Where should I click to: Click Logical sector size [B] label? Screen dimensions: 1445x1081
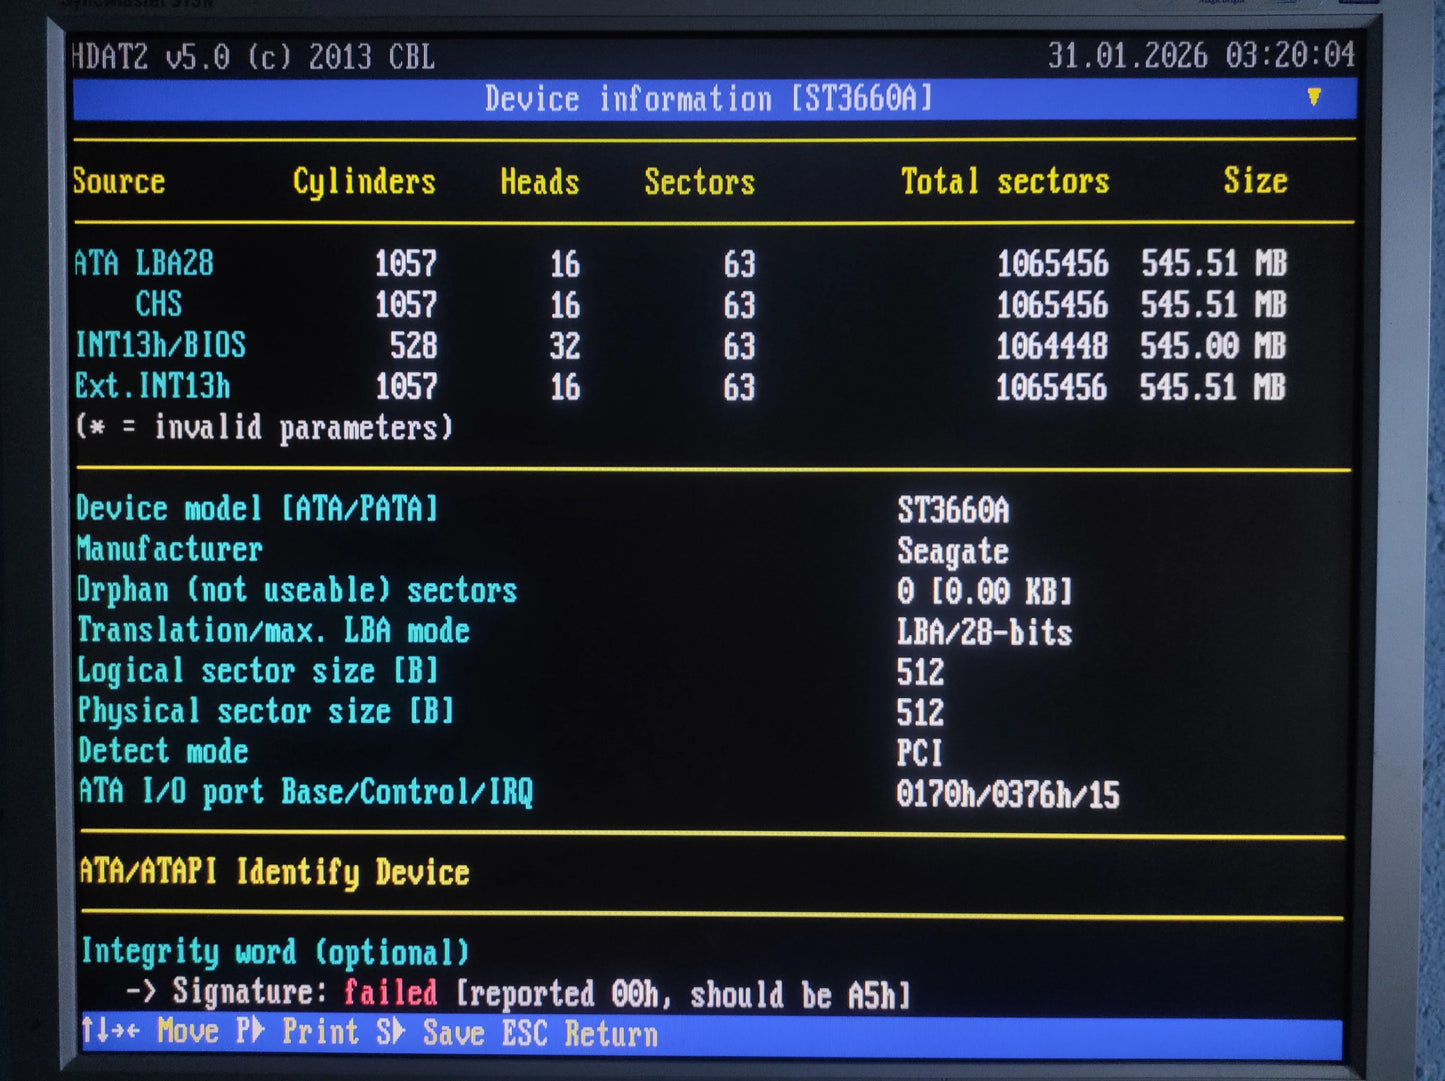click(258, 671)
